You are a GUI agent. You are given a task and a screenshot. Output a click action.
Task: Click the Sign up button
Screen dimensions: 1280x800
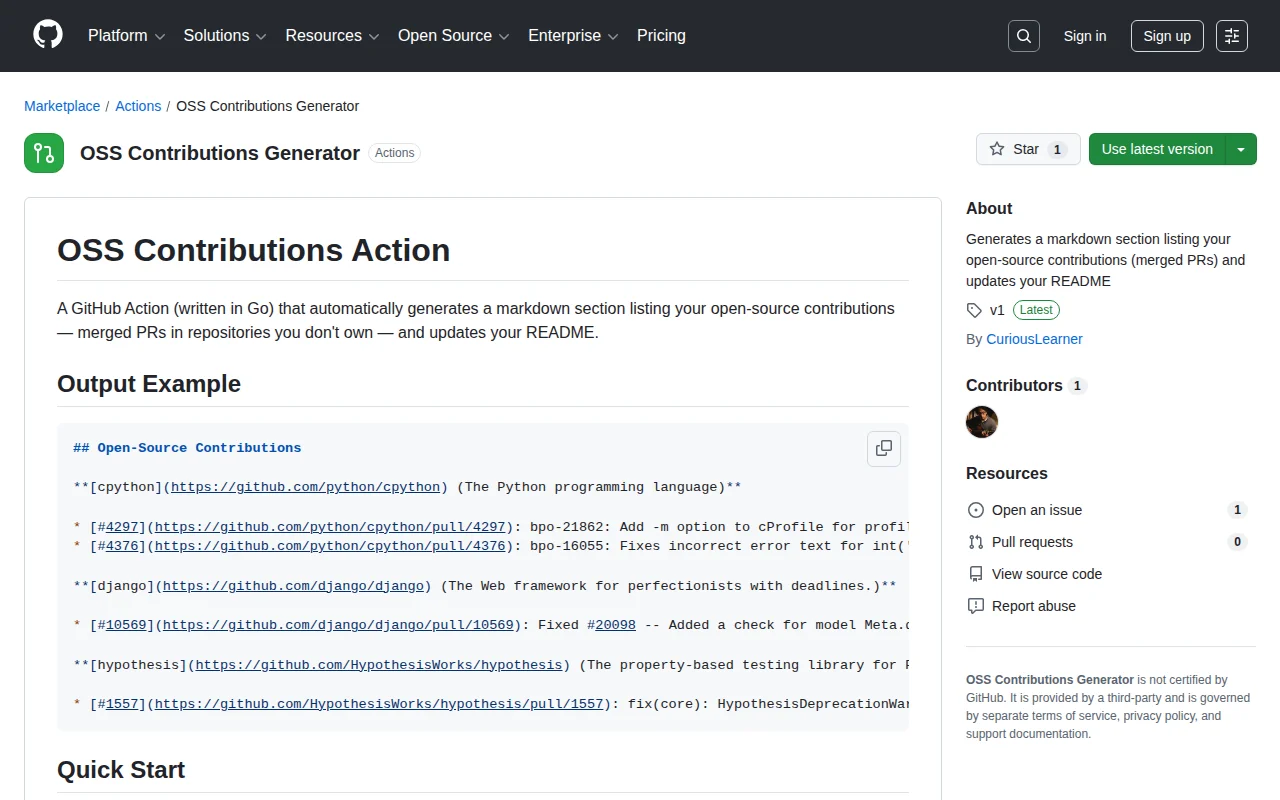point(1167,36)
